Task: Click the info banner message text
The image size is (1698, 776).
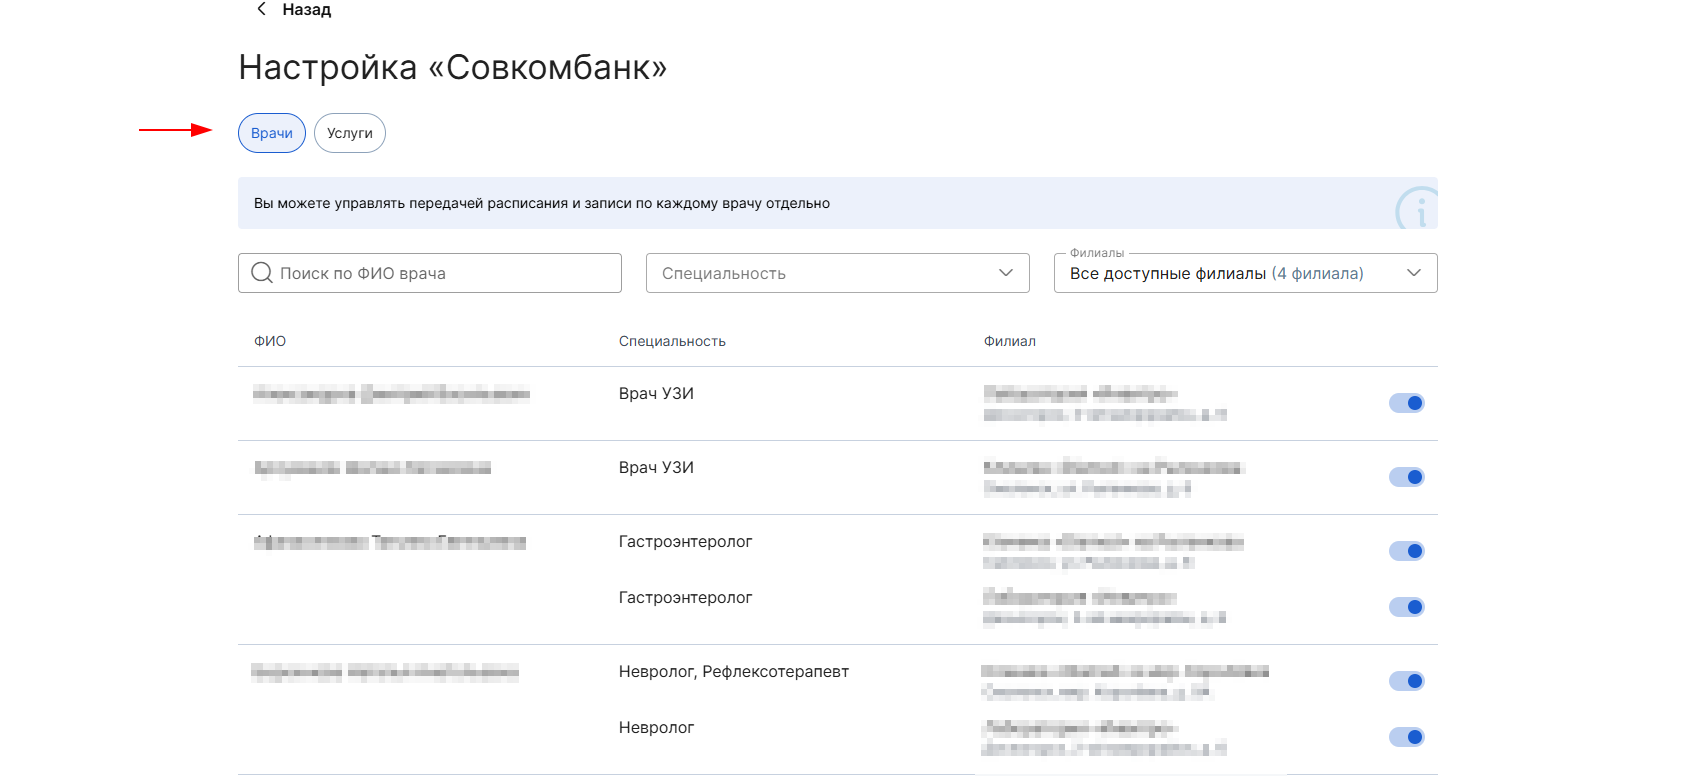Action: tap(542, 203)
